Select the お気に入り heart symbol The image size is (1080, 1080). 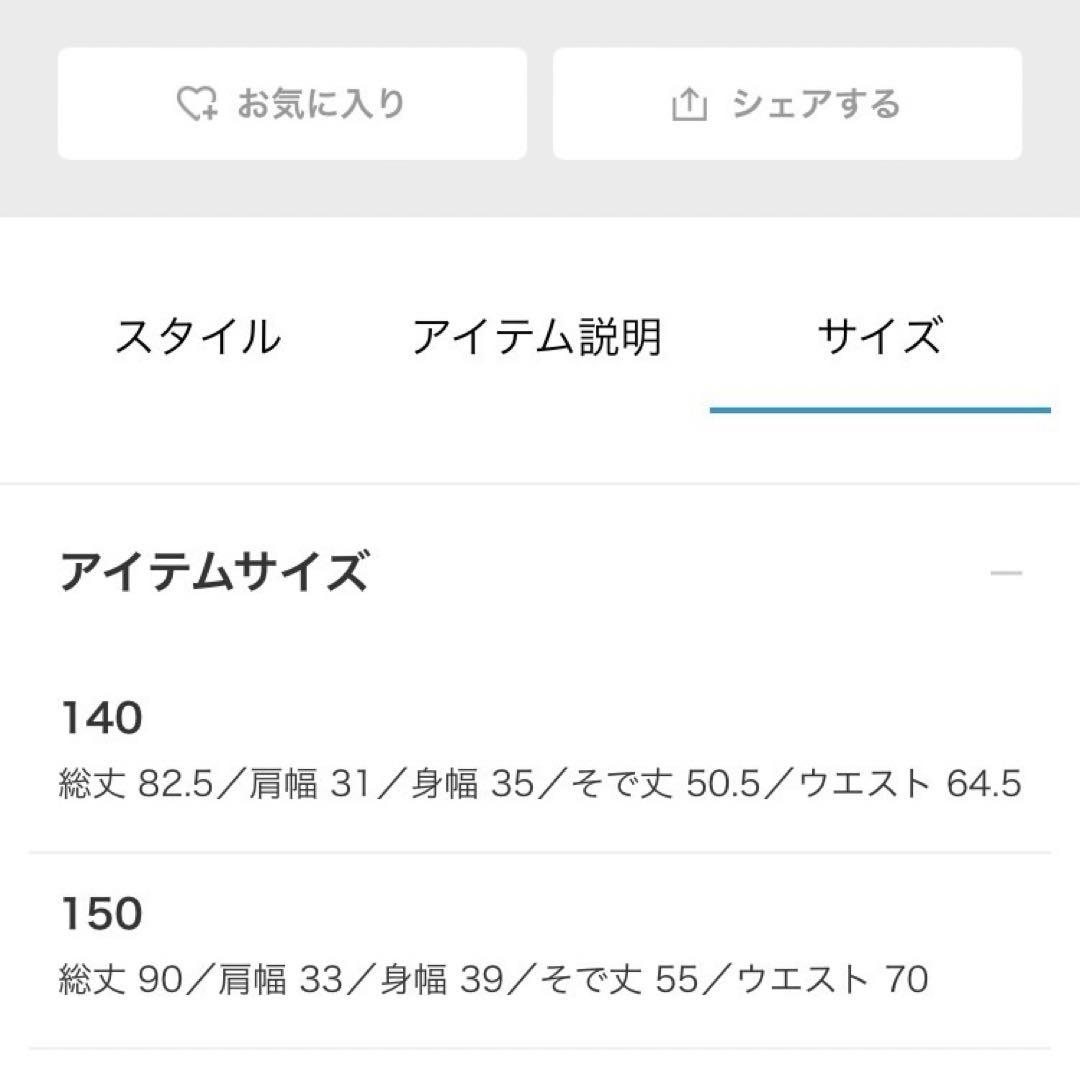(197, 101)
